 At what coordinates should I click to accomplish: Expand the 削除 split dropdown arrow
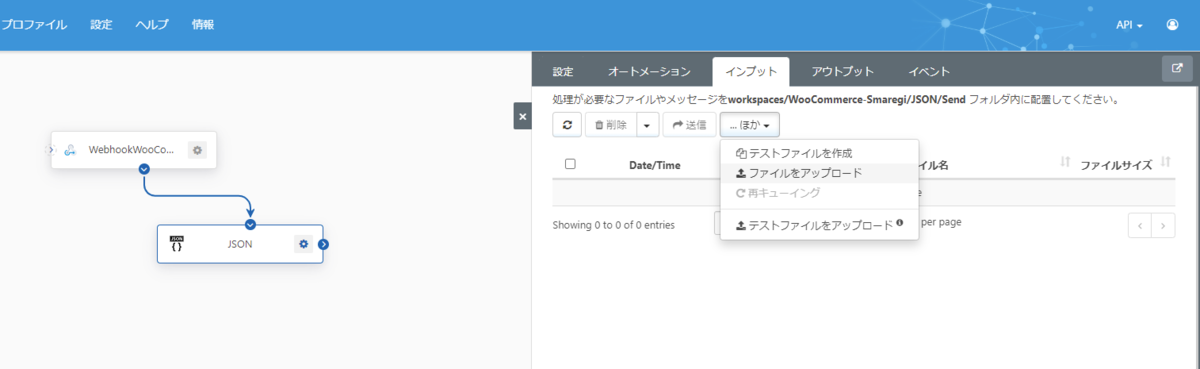click(647, 125)
